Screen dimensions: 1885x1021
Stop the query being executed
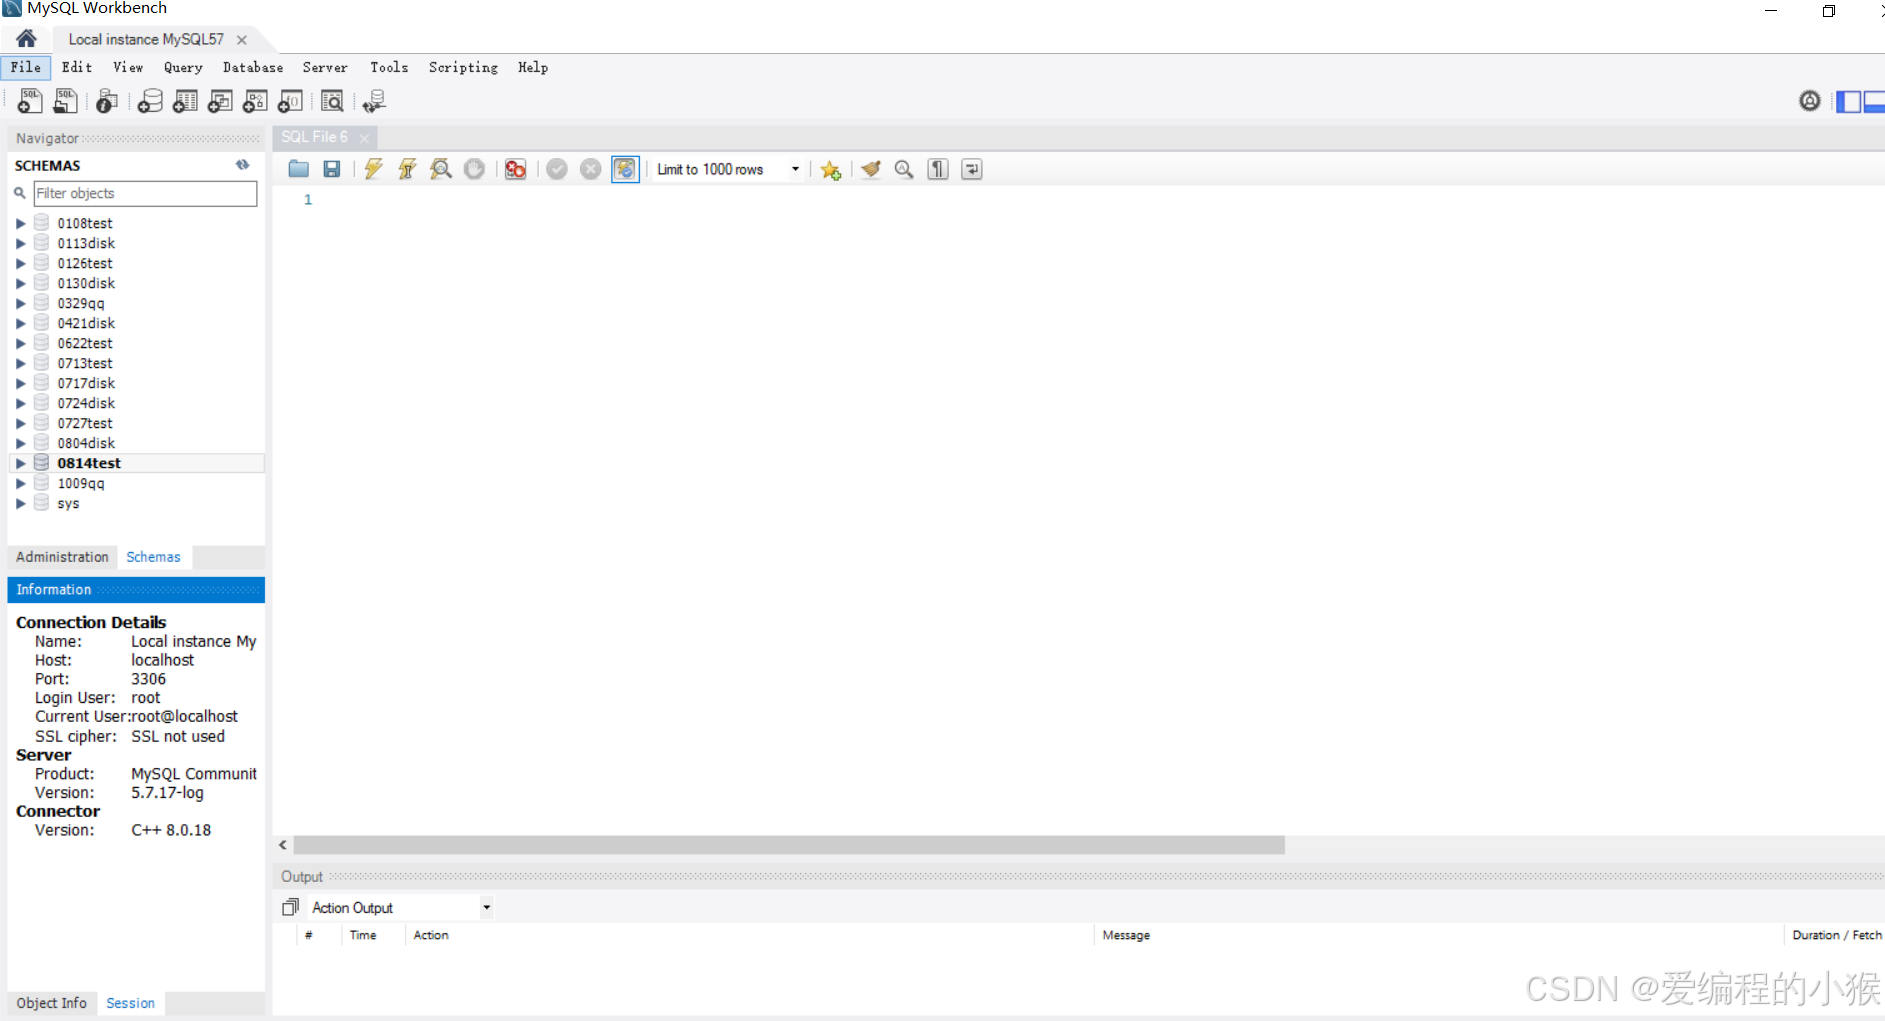(474, 169)
